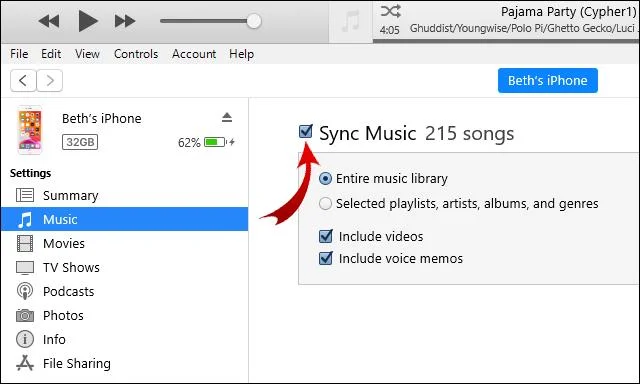
Task: Play the current song
Action: point(88,21)
